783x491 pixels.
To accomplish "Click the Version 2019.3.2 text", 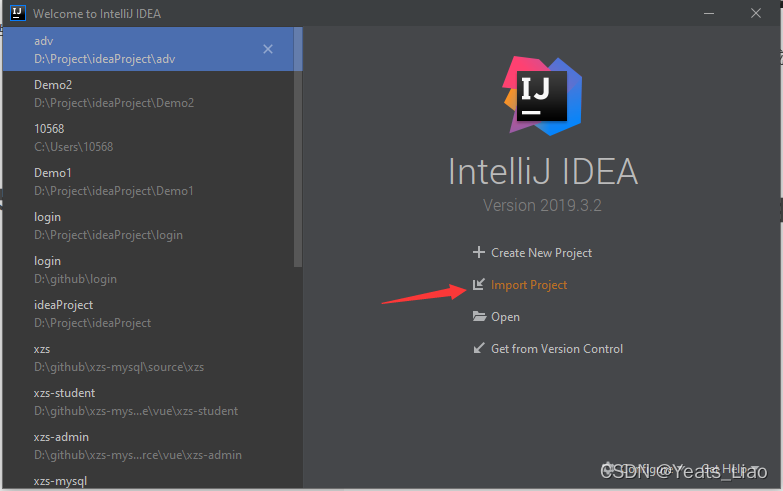I will click(x=542, y=205).
